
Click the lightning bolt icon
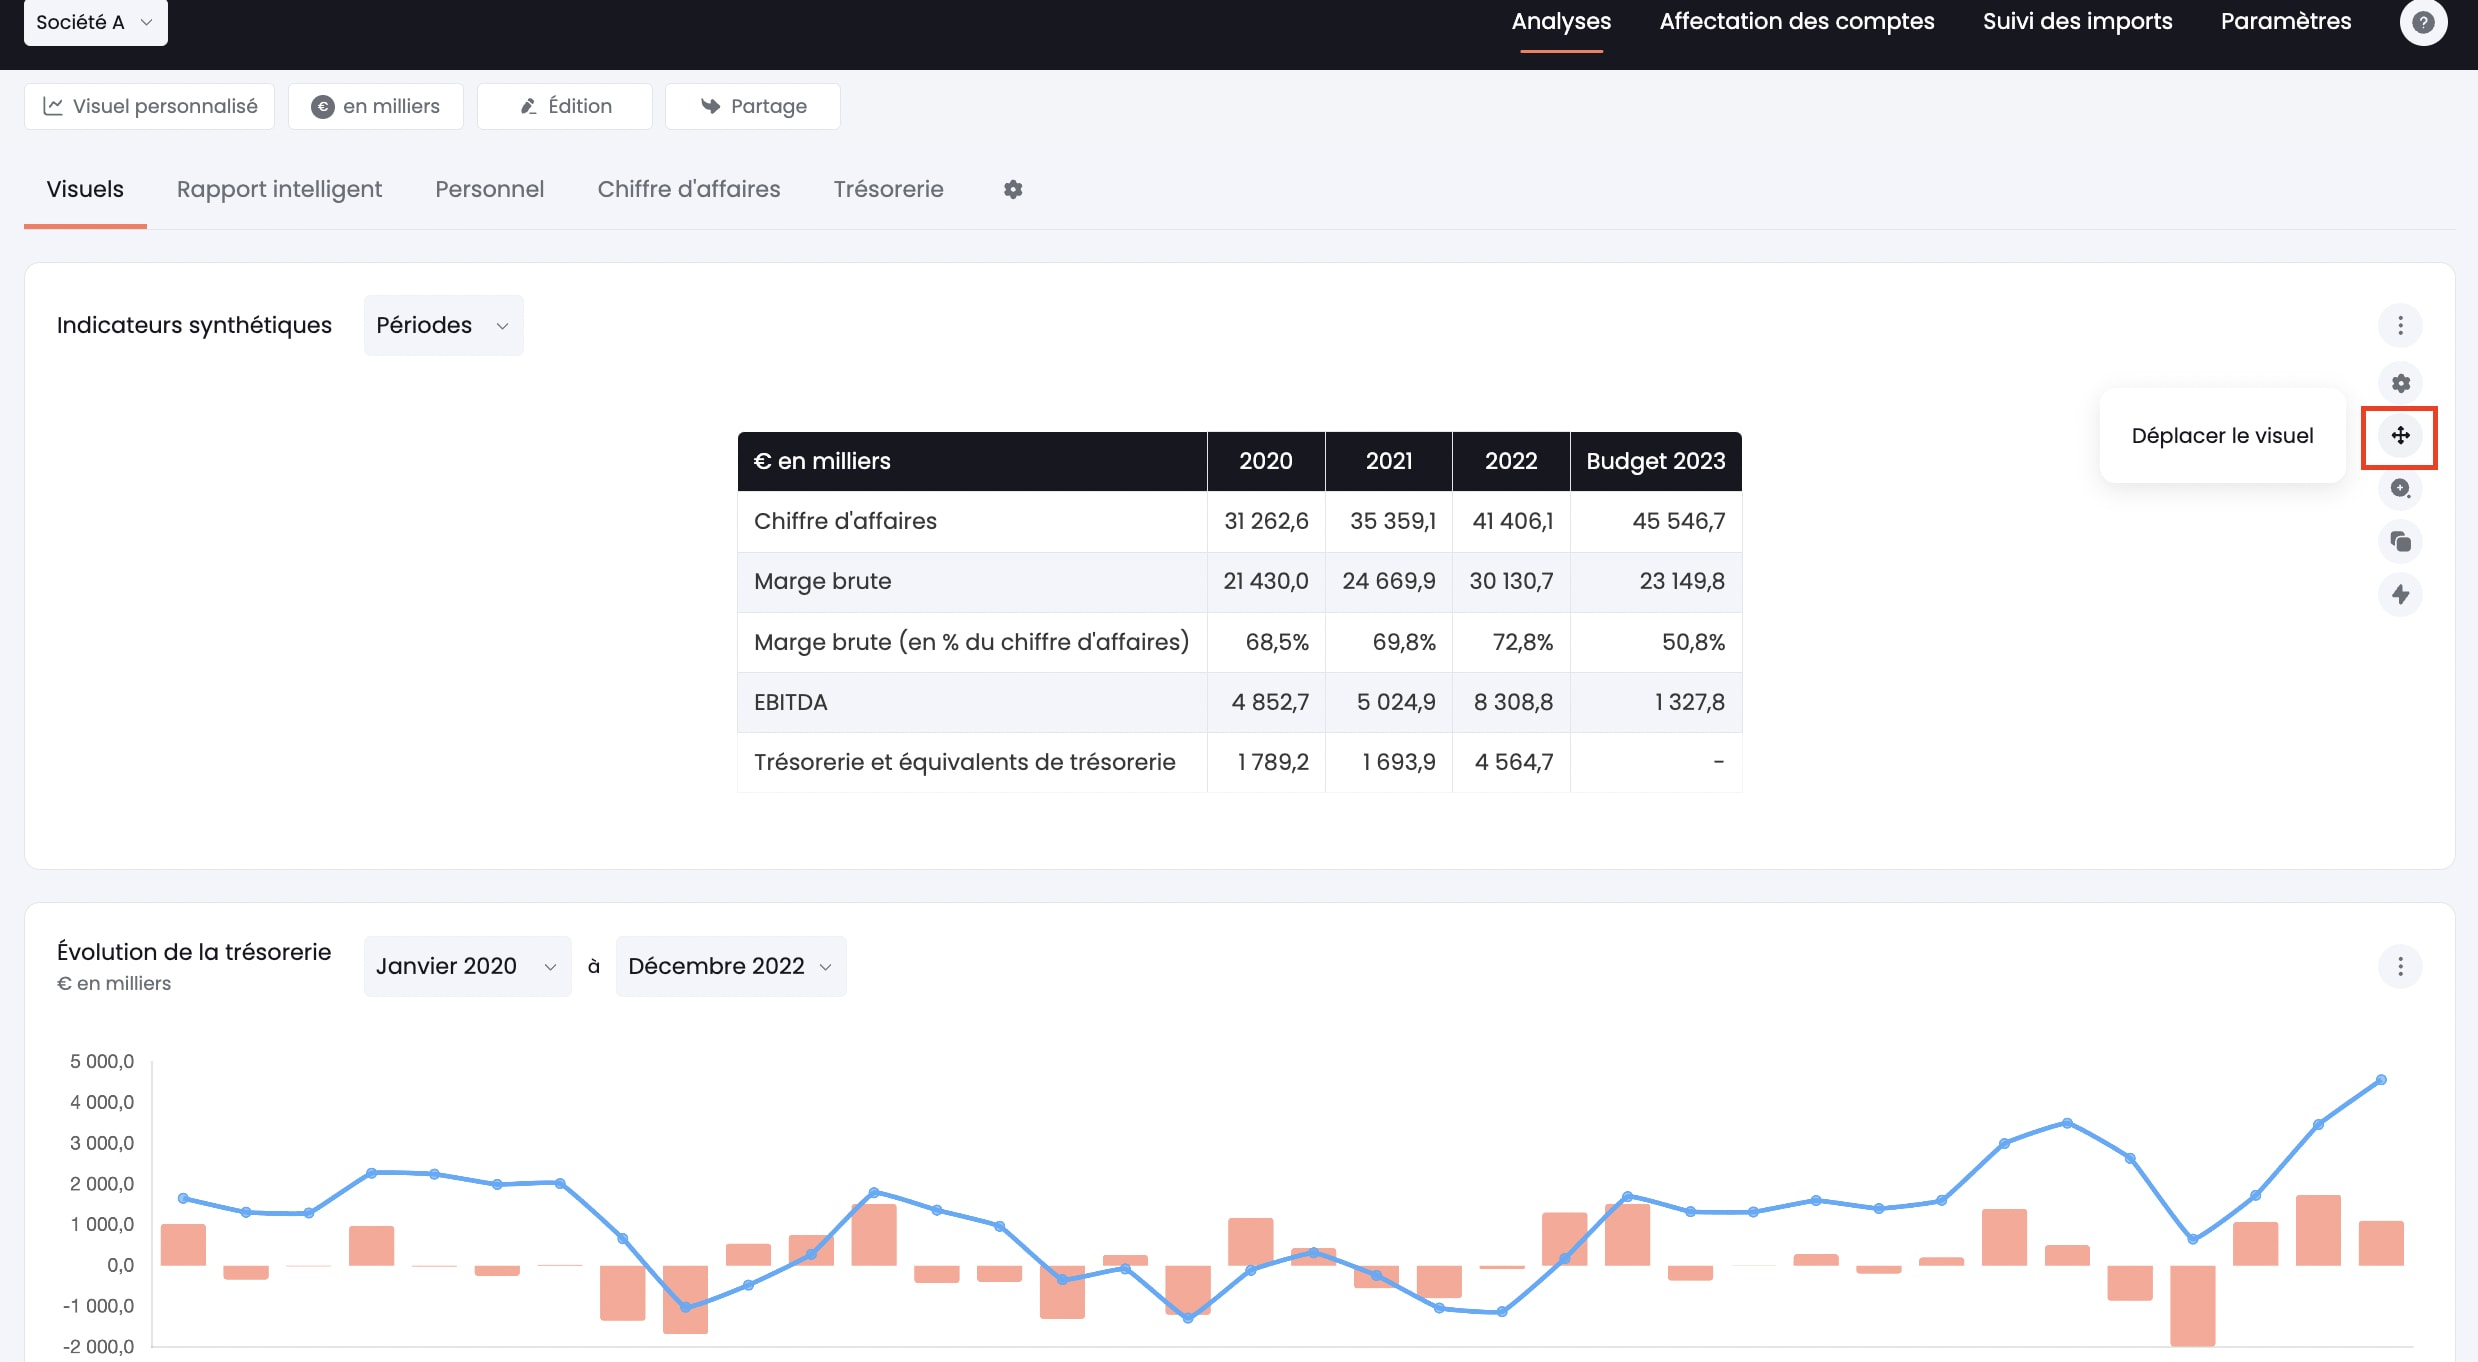point(2400,595)
